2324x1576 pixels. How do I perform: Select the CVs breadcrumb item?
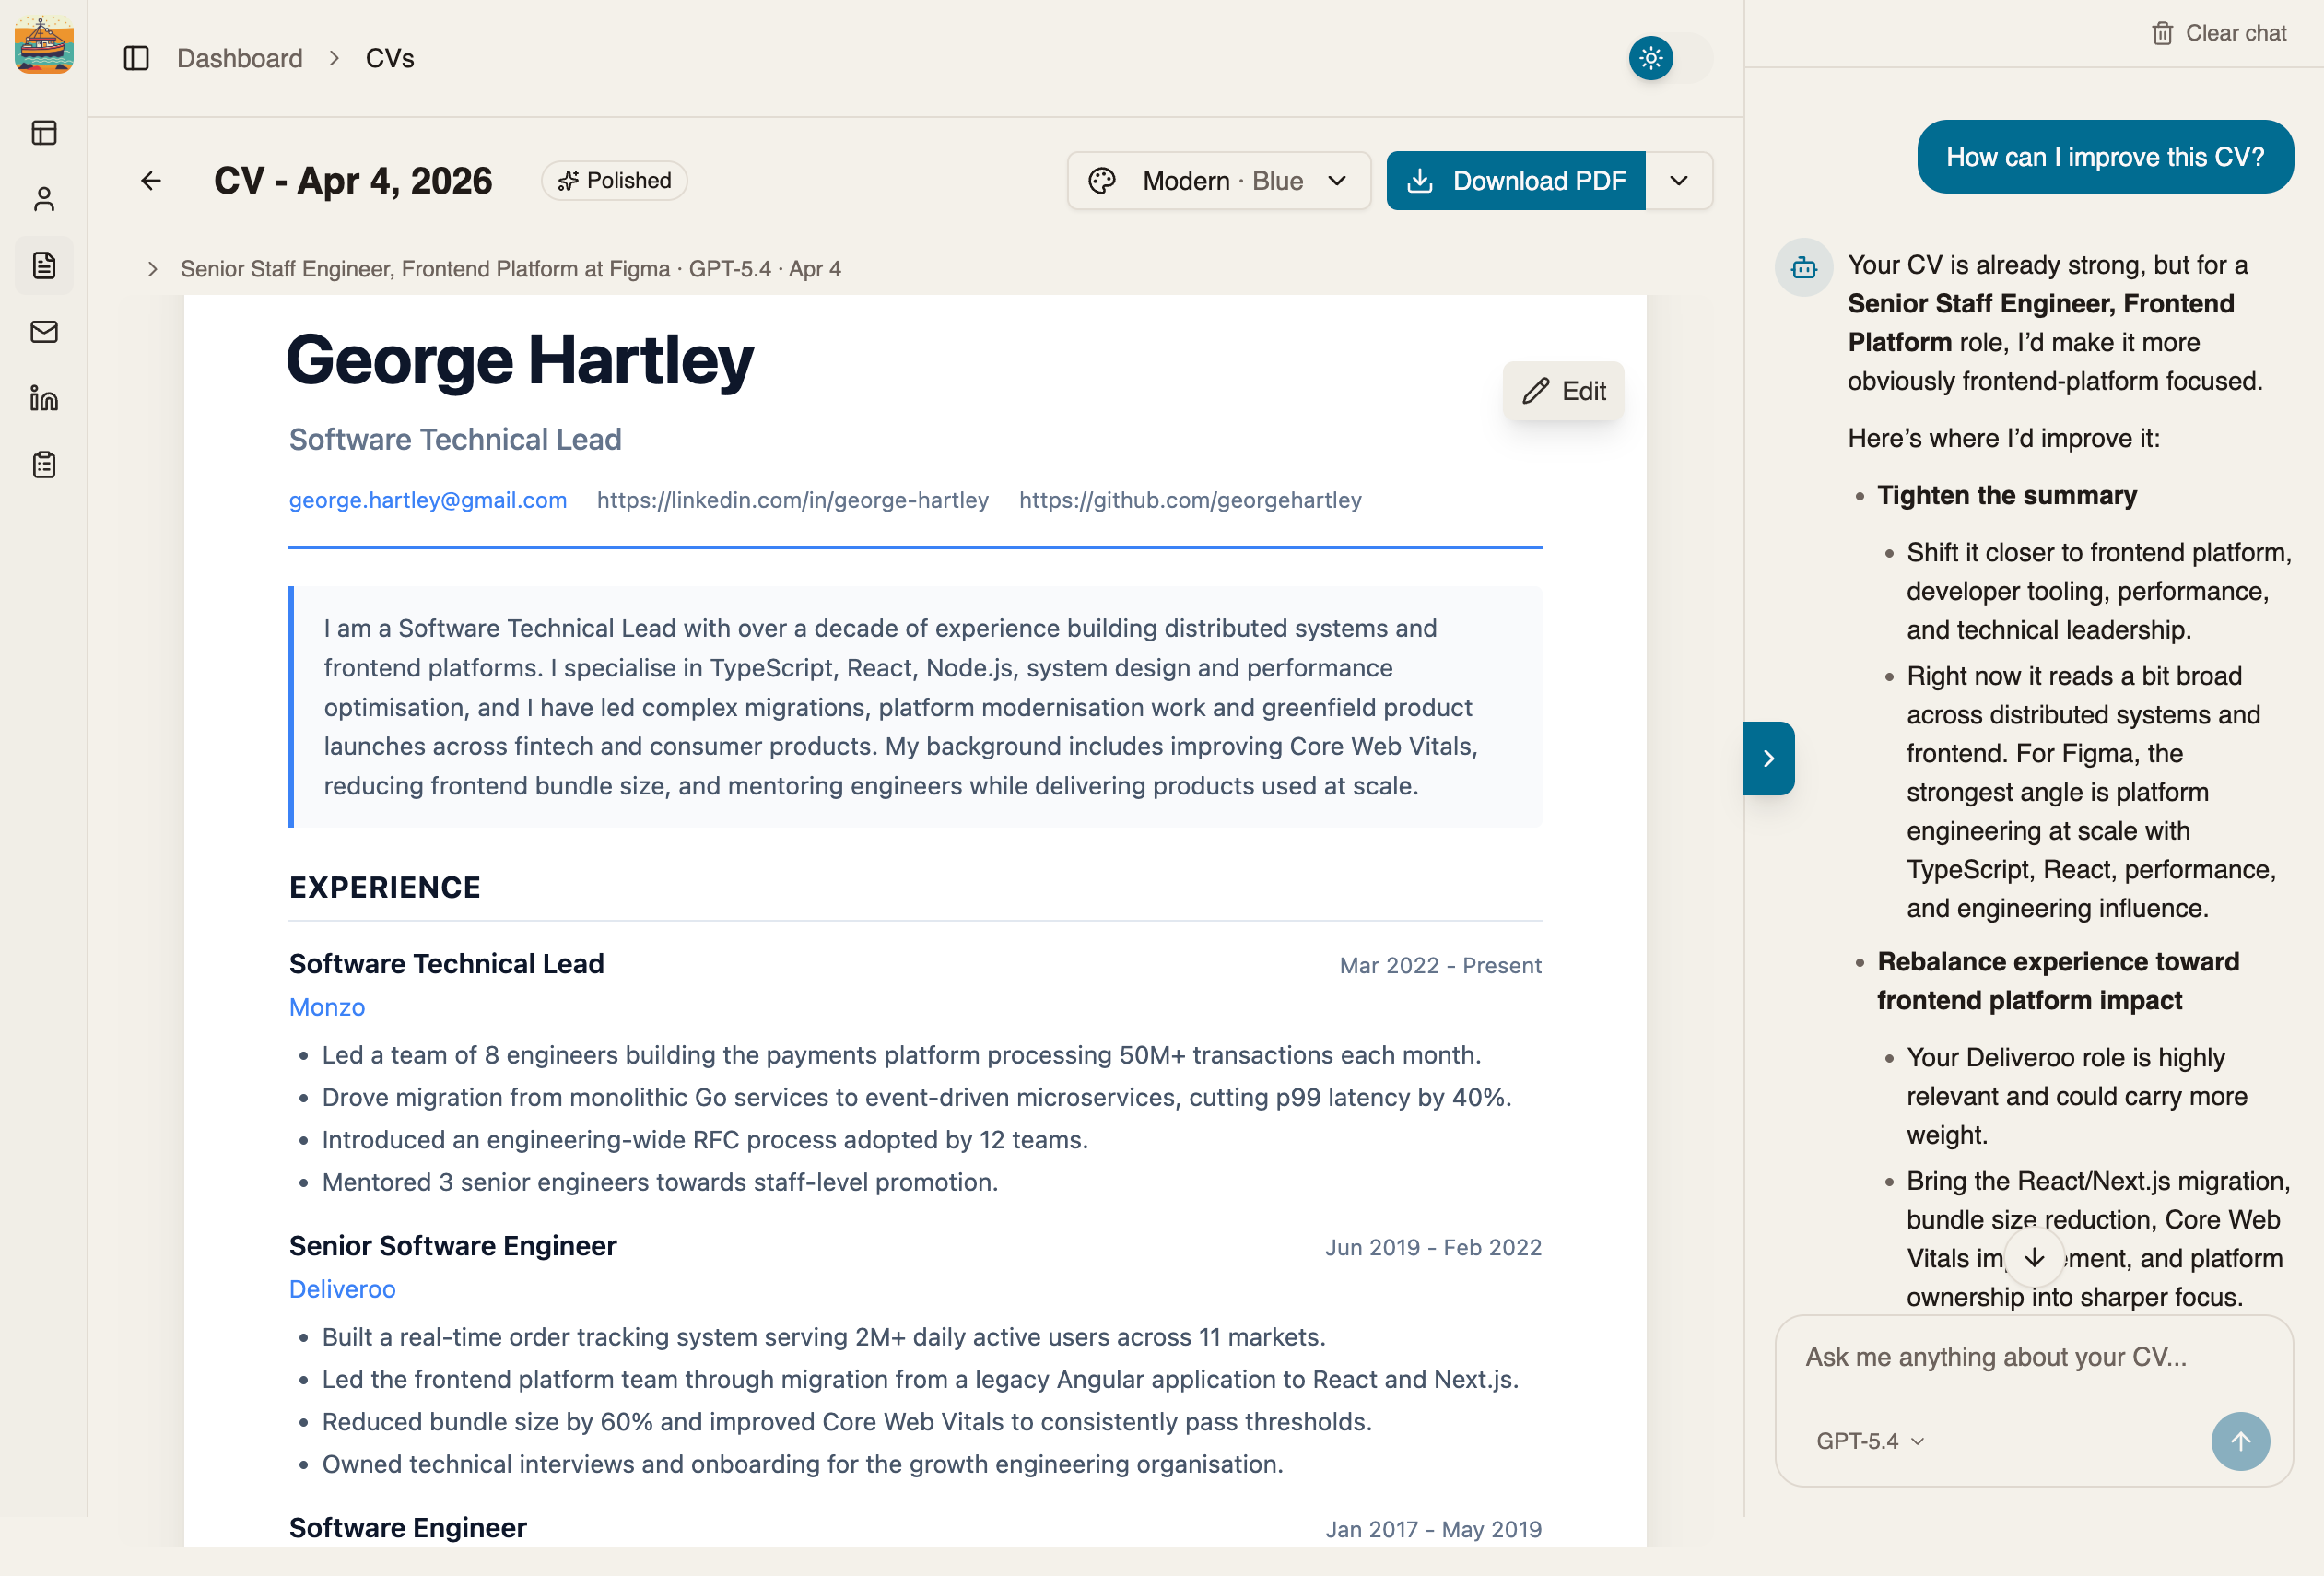389,58
